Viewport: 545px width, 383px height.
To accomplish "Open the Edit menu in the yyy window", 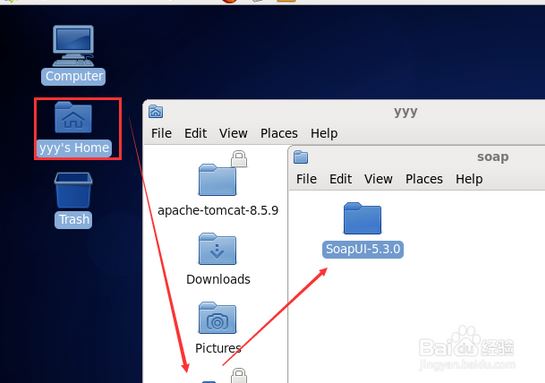I will coord(195,133).
